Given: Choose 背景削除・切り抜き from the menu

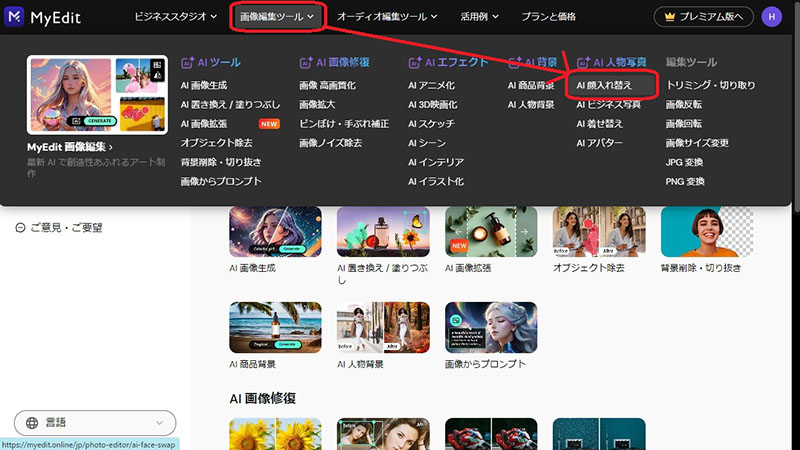Looking at the screenshot, I should point(221,162).
